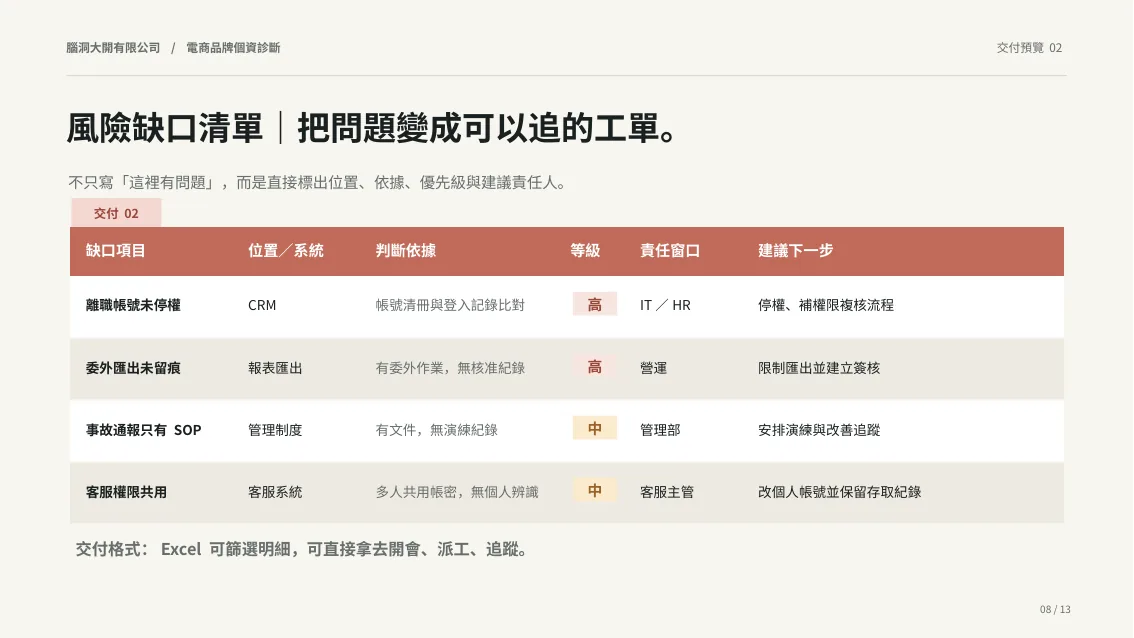Image resolution: width=1134 pixels, height=638 pixels.
Task: Click the subtitle starting with 不只寫「這裡有問題」
Action: tap(317, 182)
